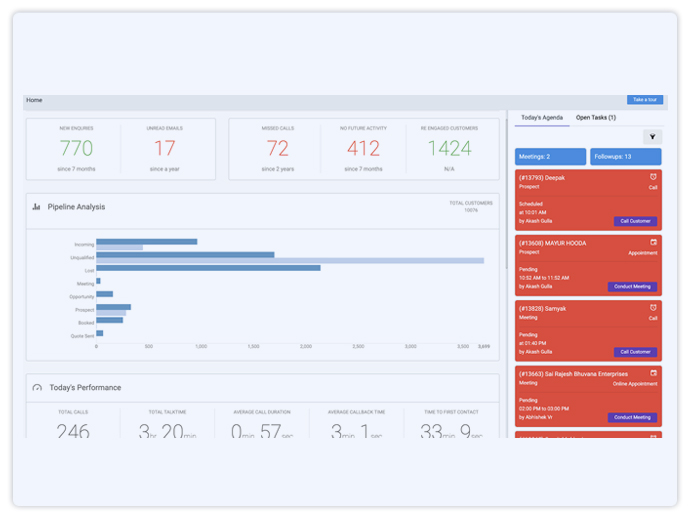
Task: Click the Today's Performance gauge icon
Action: click(x=37, y=387)
